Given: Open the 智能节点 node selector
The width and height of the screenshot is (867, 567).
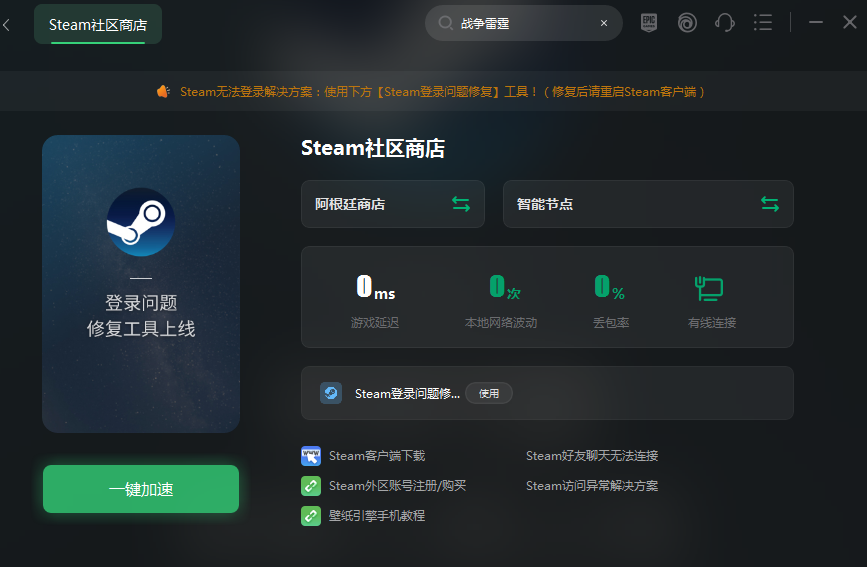Looking at the screenshot, I should click(x=648, y=204).
